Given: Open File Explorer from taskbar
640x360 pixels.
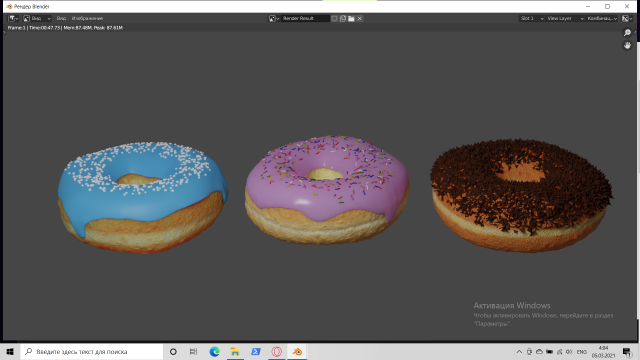Looking at the screenshot, I should click(235, 351).
